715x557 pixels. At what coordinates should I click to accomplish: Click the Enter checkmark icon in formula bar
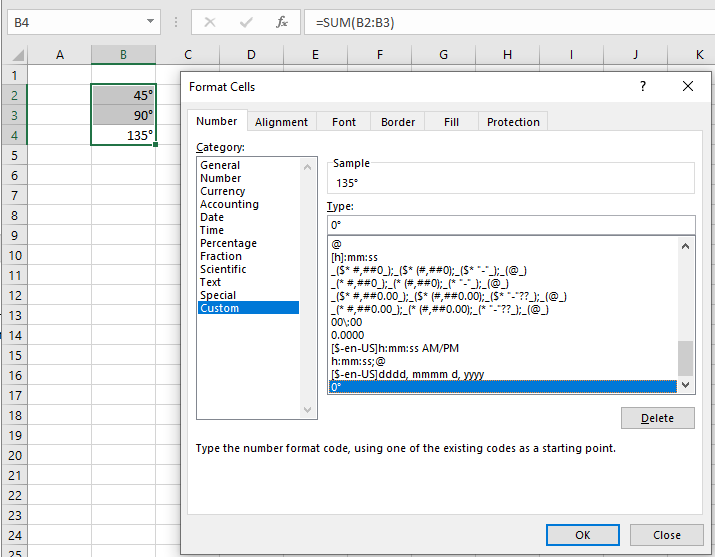pos(246,22)
